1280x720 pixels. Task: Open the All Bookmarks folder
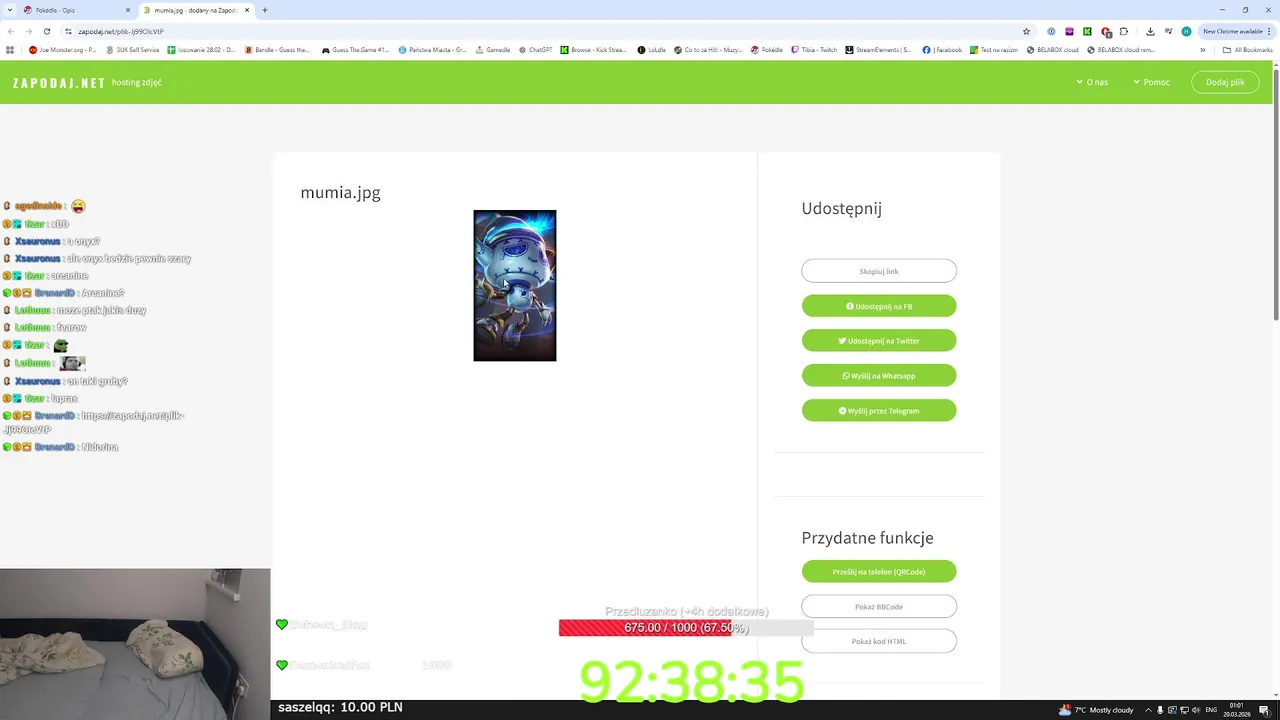(x=1248, y=50)
